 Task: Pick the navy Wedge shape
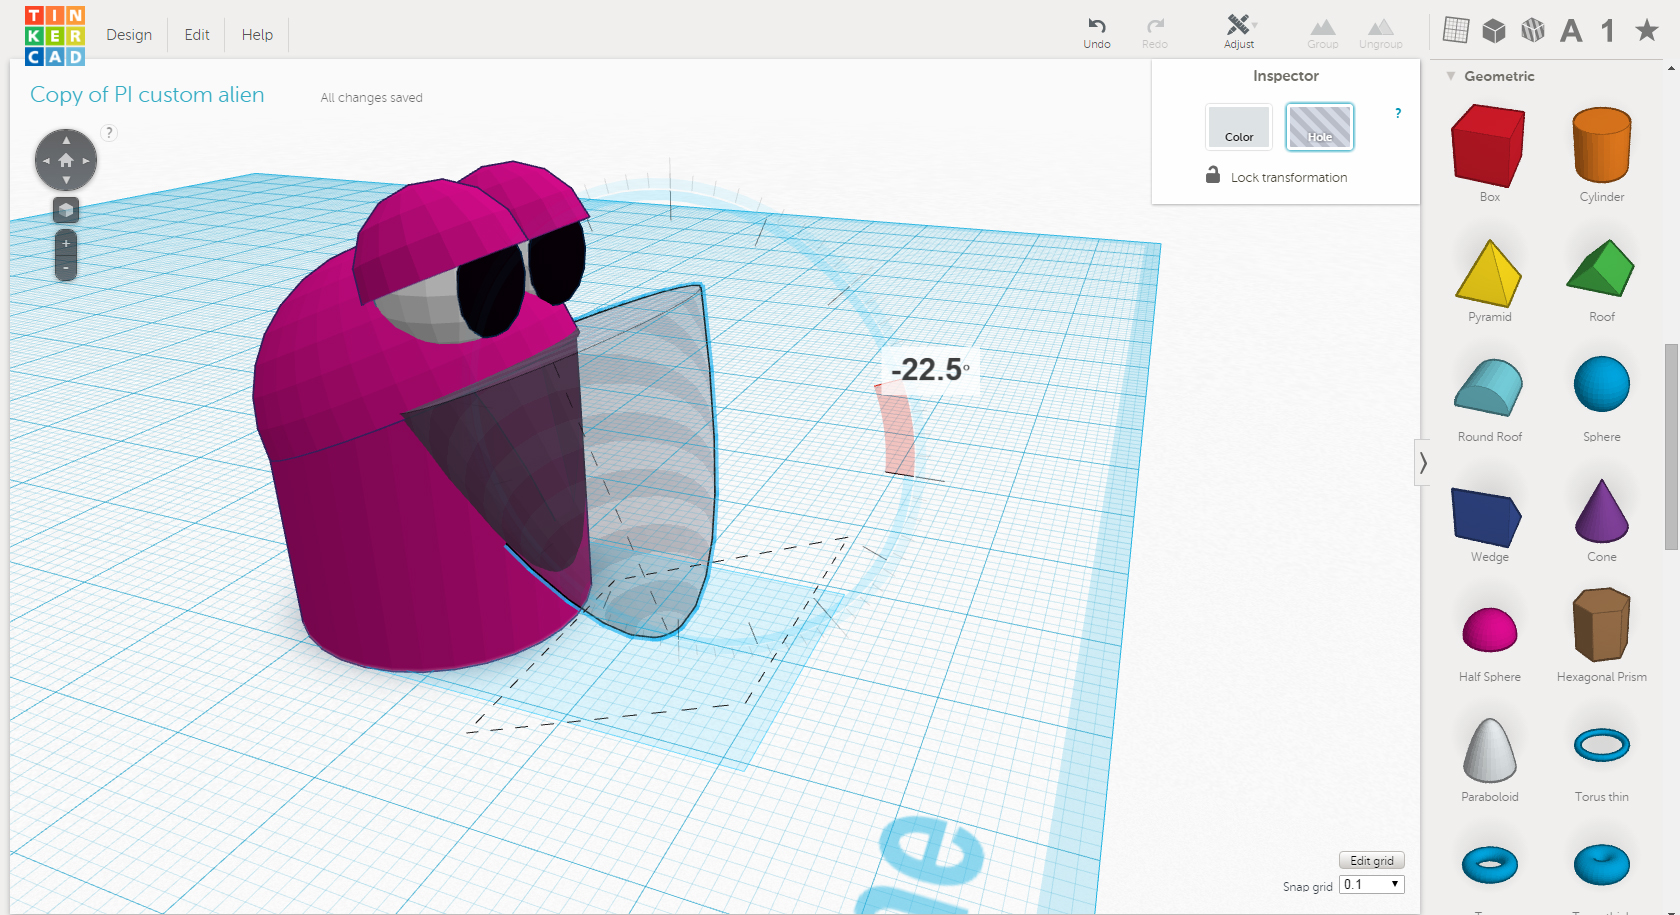coord(1487,517)
